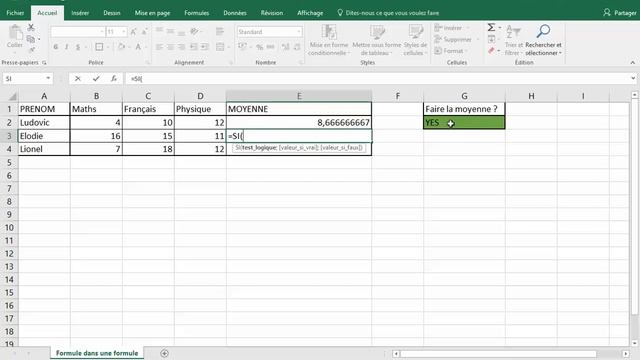The width and height of the screenshot is (640, 360).
Task: Cancel the formula with the X icon
Action: point(78,79)
